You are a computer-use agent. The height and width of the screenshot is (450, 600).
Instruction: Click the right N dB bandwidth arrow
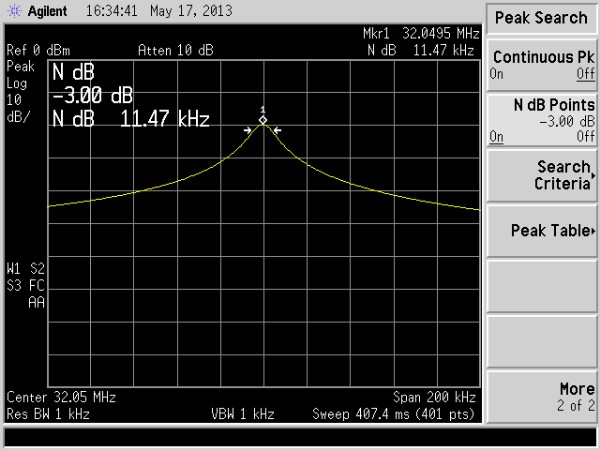[x=277, y=130]
